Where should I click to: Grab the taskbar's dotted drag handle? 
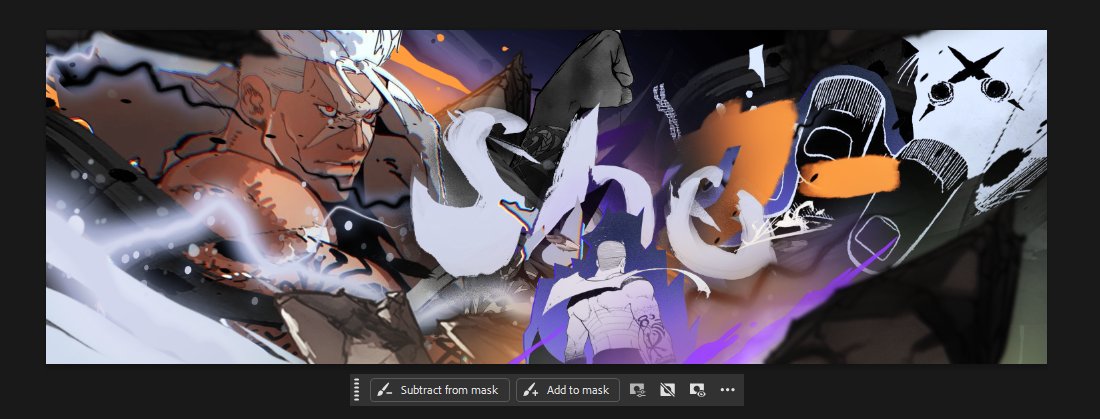(356, 390)
